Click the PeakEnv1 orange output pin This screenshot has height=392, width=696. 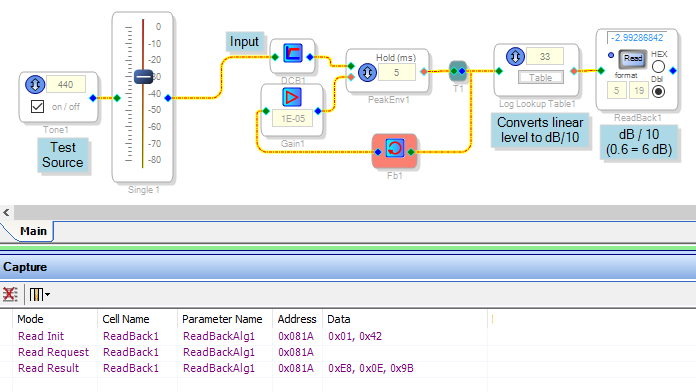click(424, 71)
